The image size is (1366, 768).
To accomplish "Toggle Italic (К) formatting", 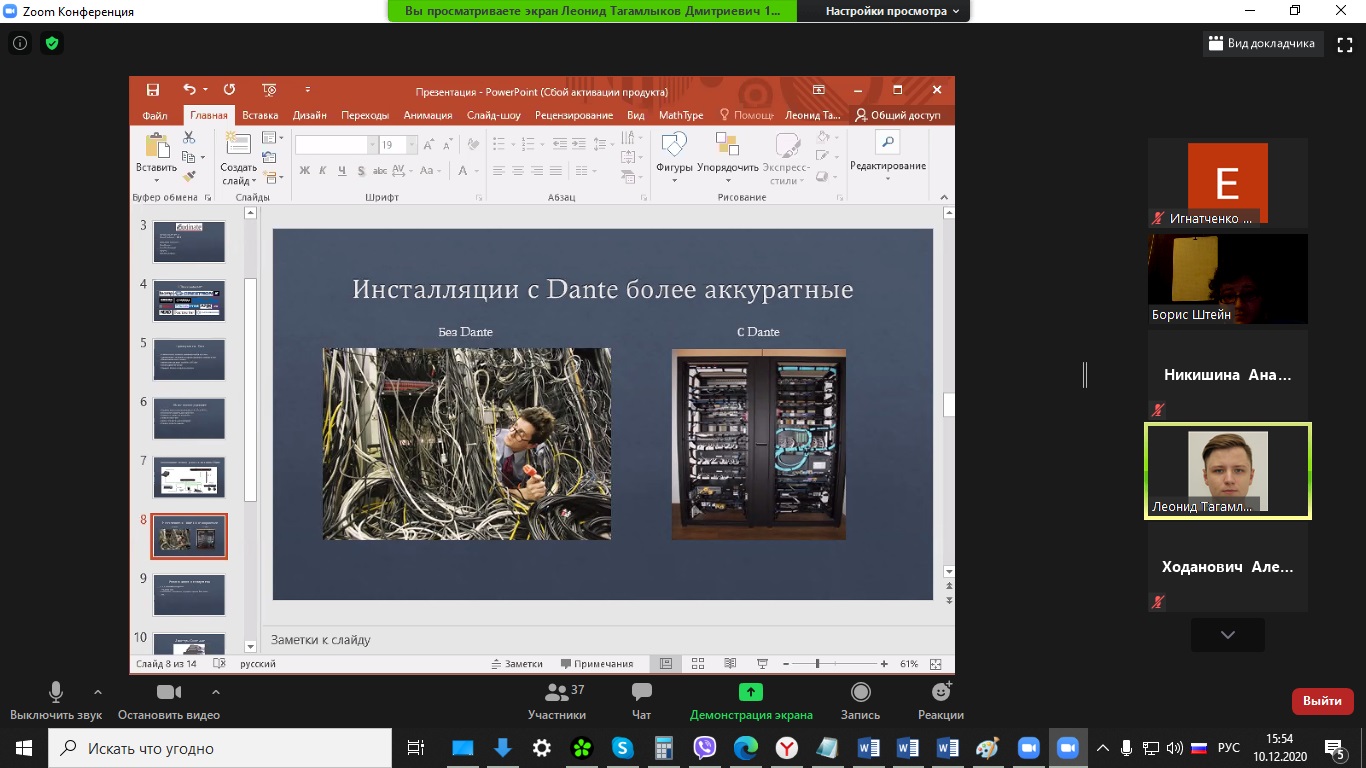I will 324,171.
